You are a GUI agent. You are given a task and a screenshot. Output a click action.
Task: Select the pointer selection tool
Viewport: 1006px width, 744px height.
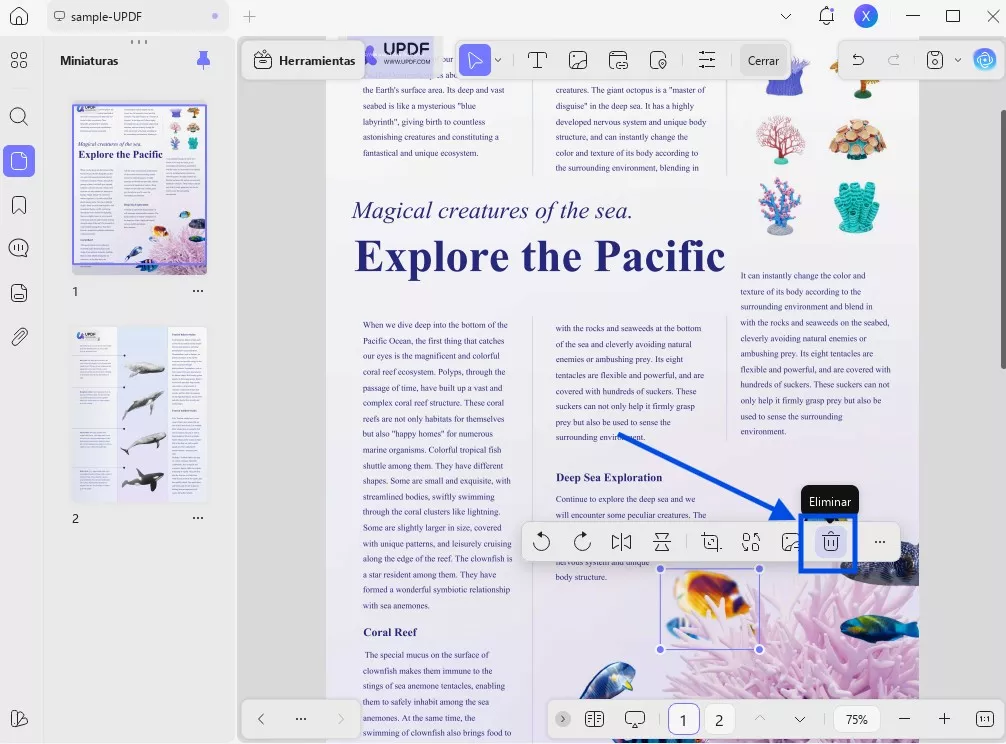(x=475, y=60)
